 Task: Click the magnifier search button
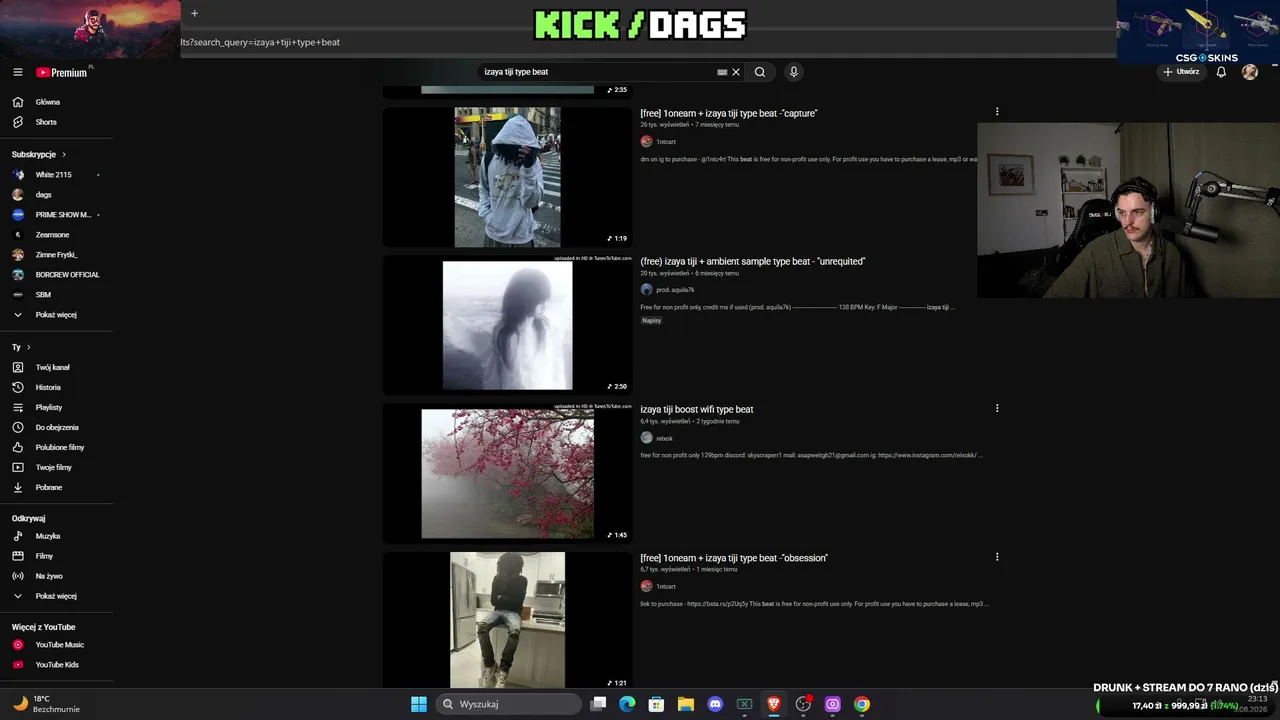(x=760, y=72)
